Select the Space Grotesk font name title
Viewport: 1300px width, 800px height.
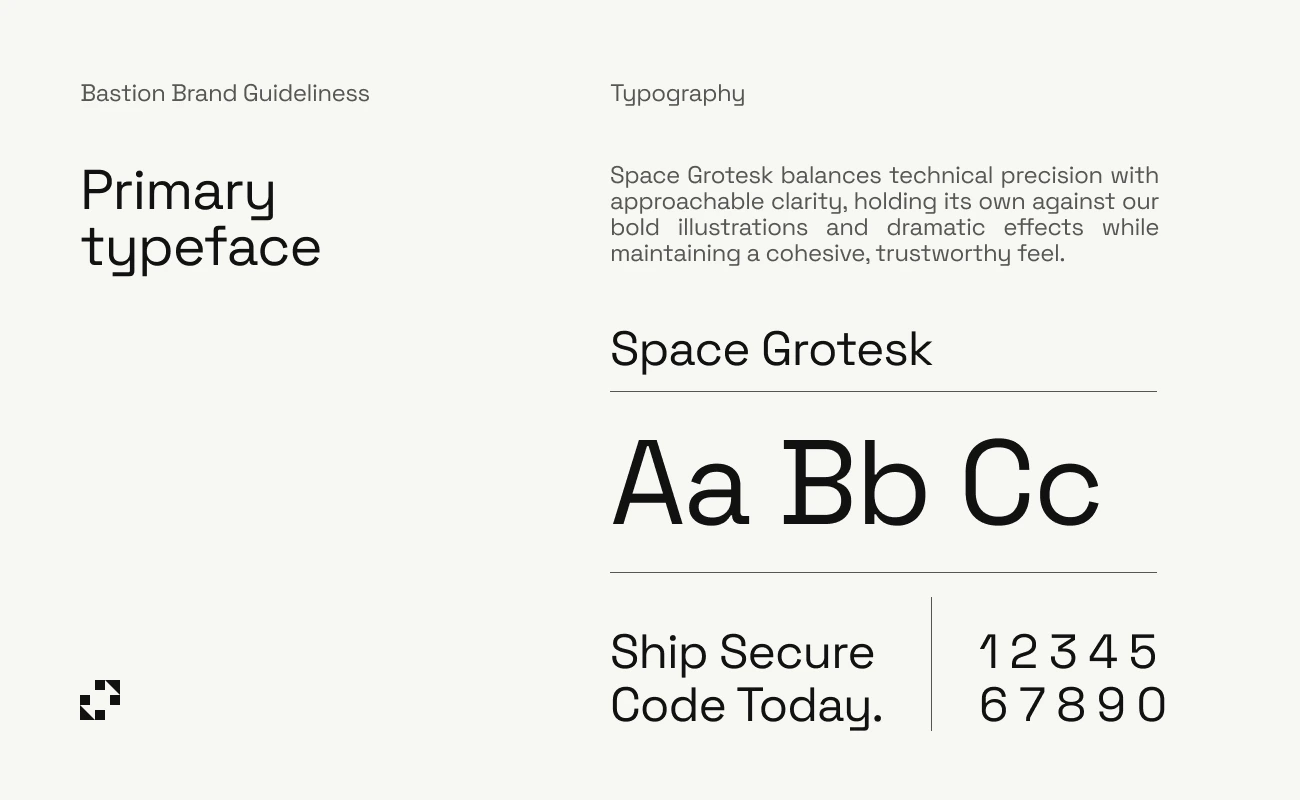pyautogui.click(x=771, y=349)
